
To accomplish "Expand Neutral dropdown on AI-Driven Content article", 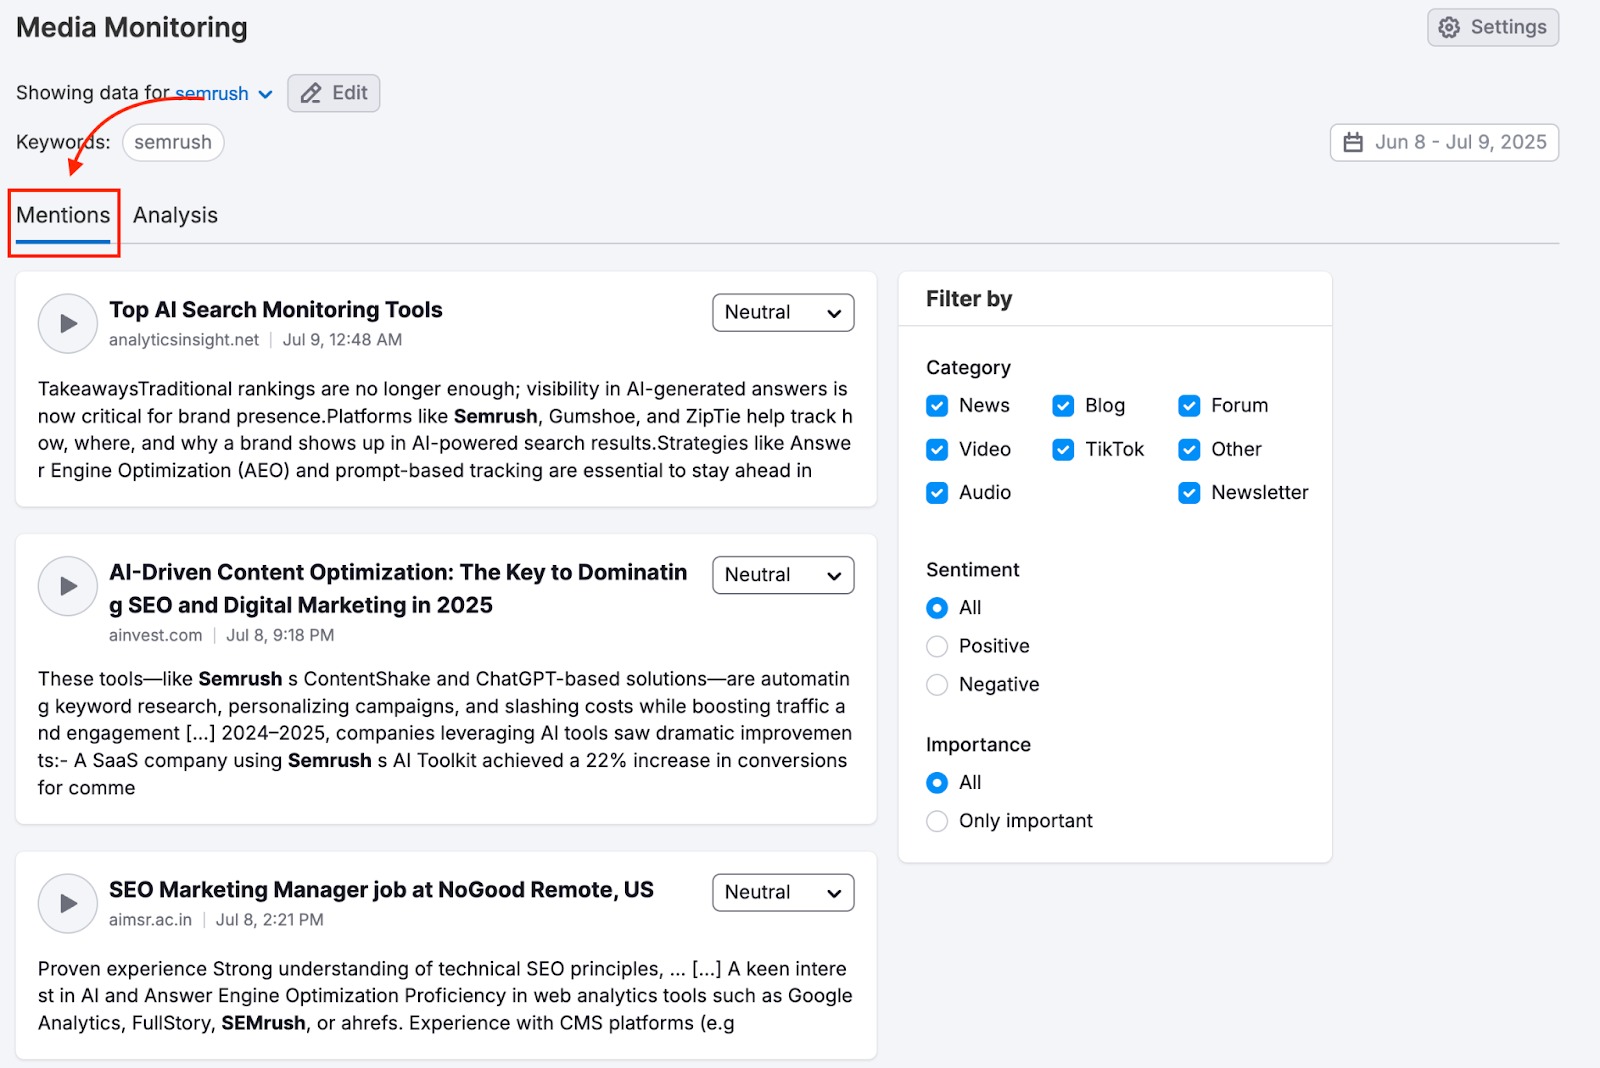I will 783,575.
